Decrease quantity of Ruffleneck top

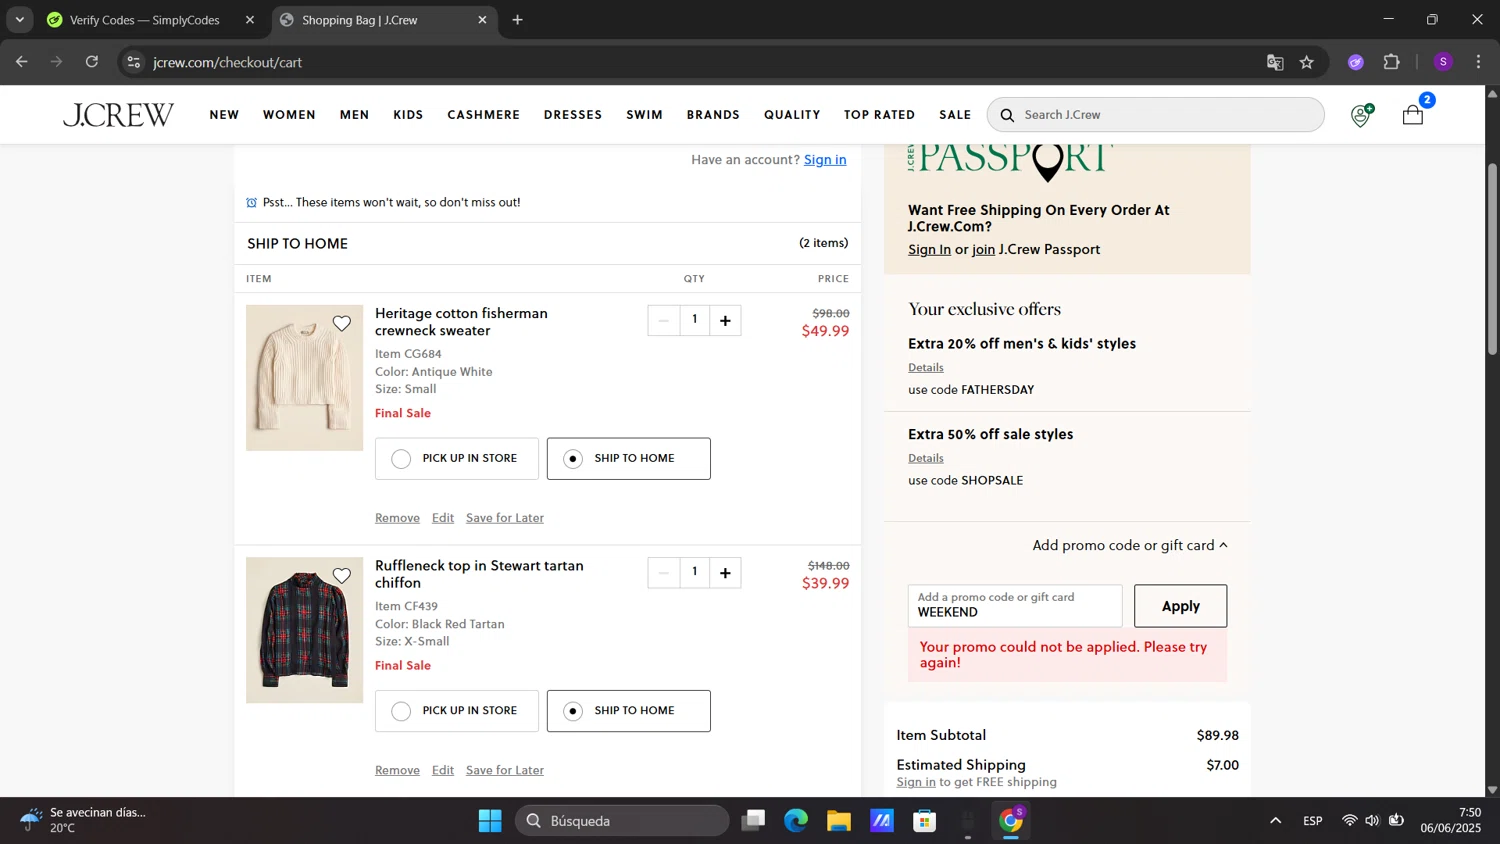(663, 572)
